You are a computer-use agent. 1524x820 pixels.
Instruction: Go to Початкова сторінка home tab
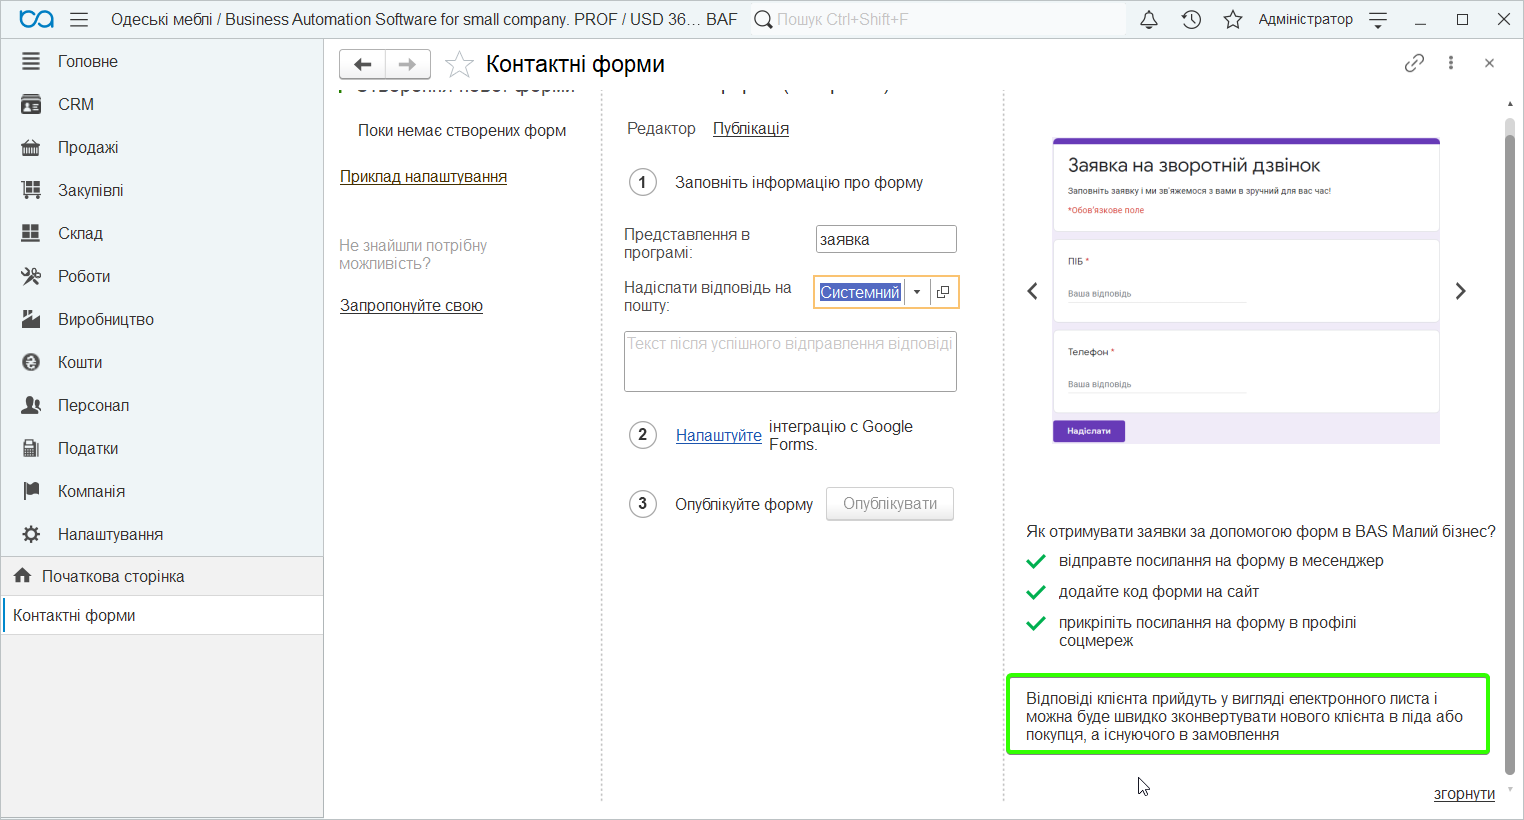[x=162, y=576]
